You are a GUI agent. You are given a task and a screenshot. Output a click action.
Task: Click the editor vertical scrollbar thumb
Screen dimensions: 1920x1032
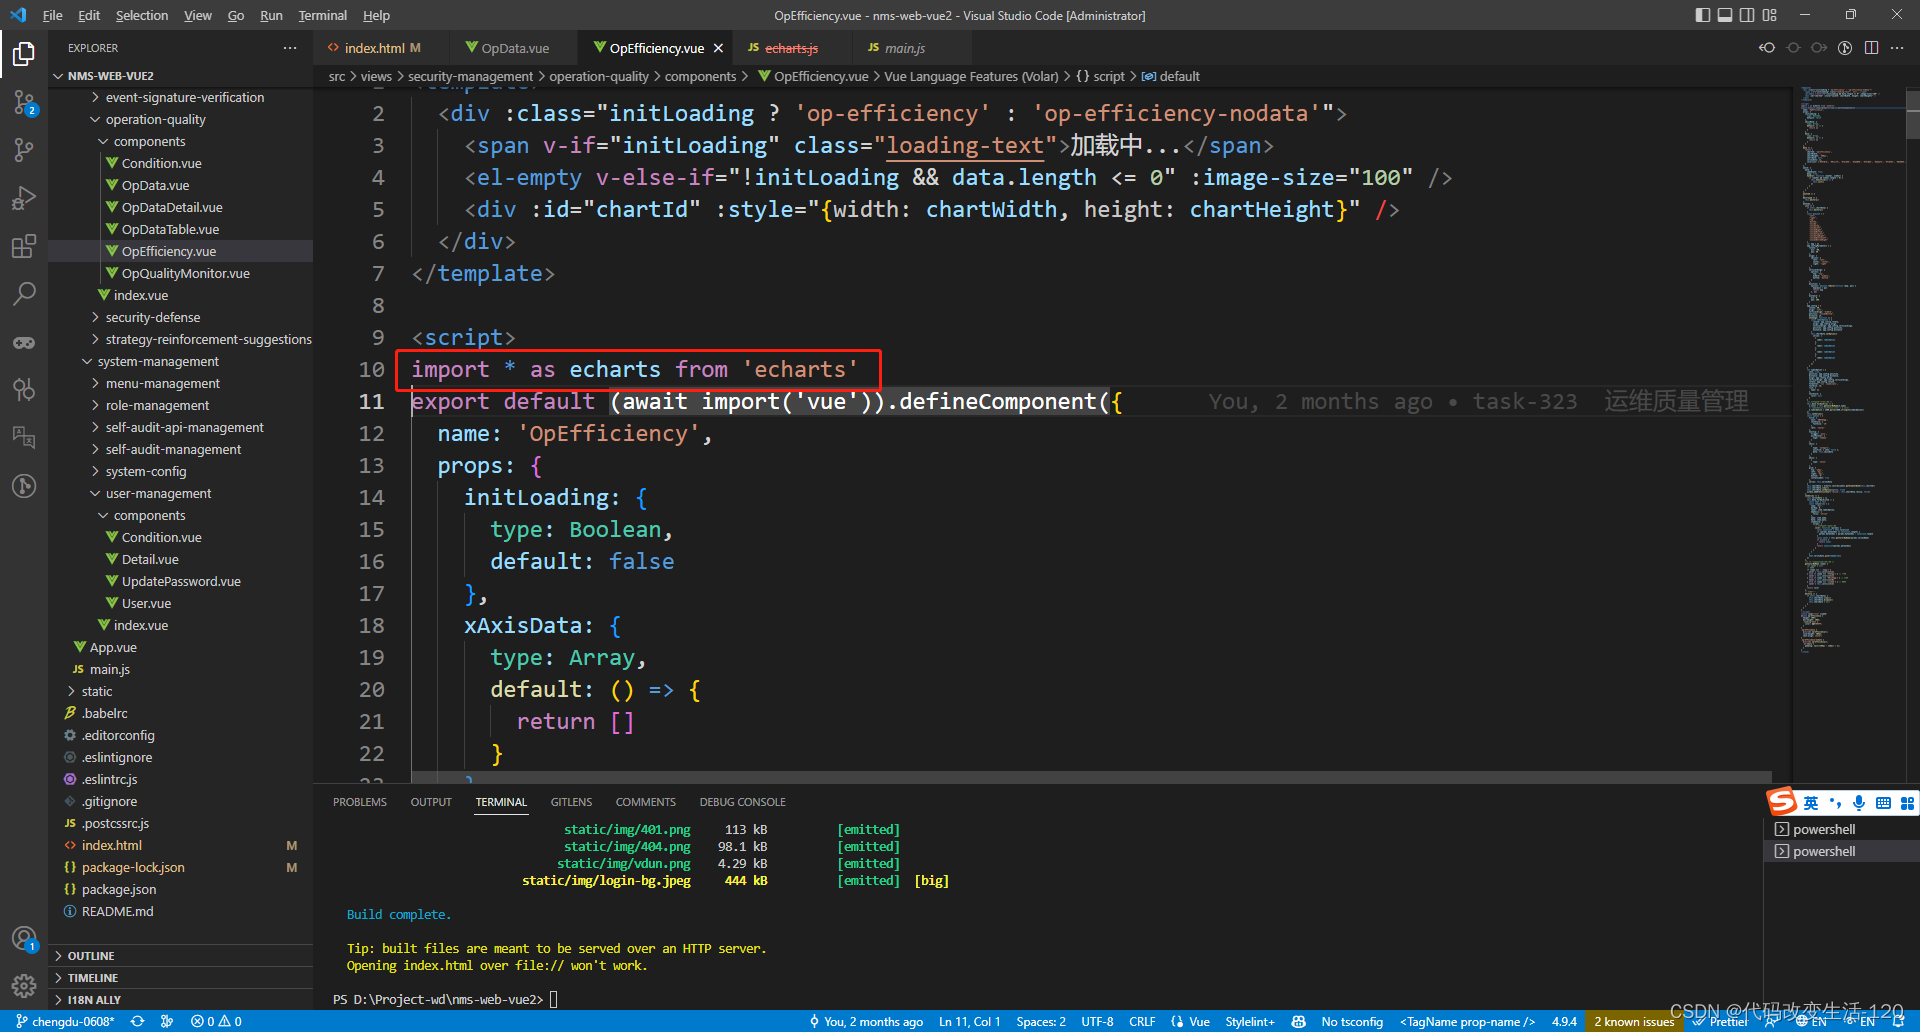1912,115
